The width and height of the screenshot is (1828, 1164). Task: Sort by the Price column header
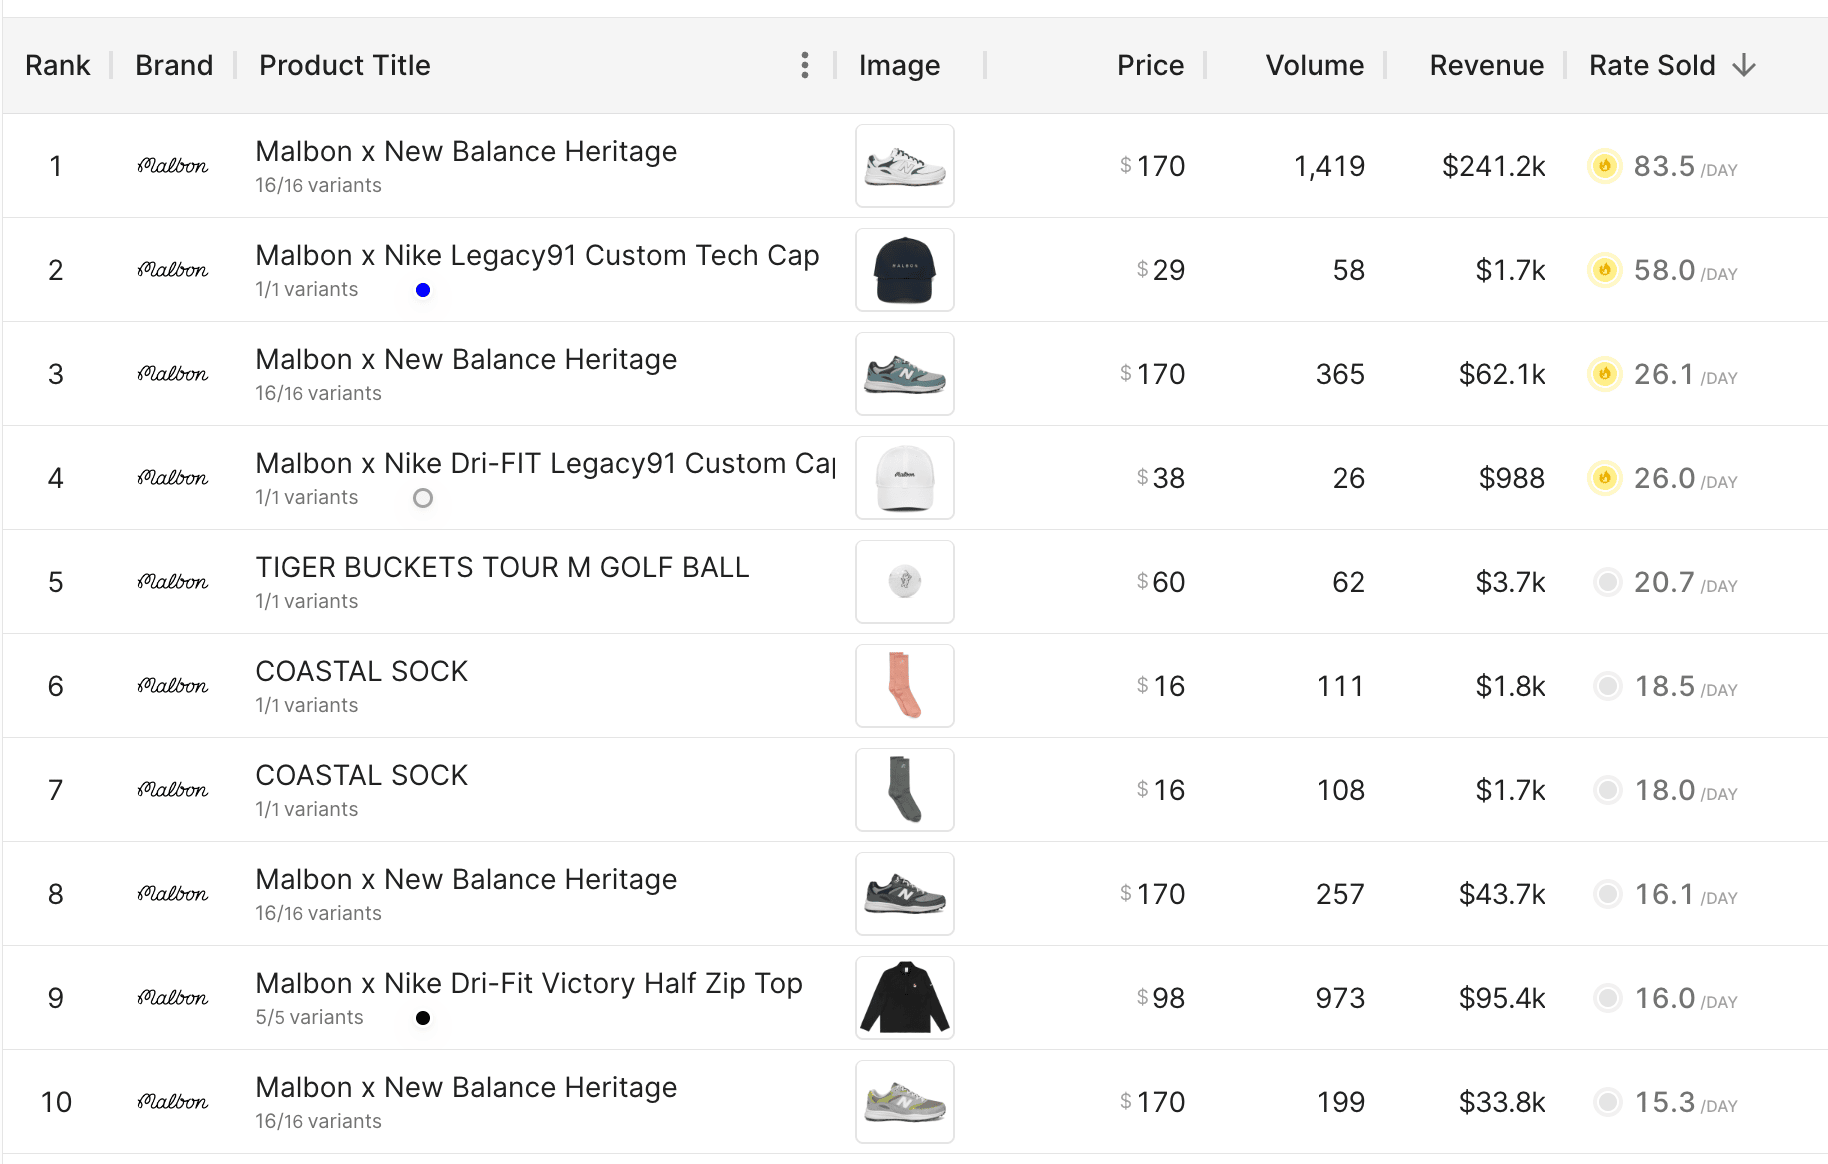coord(1150,66)
